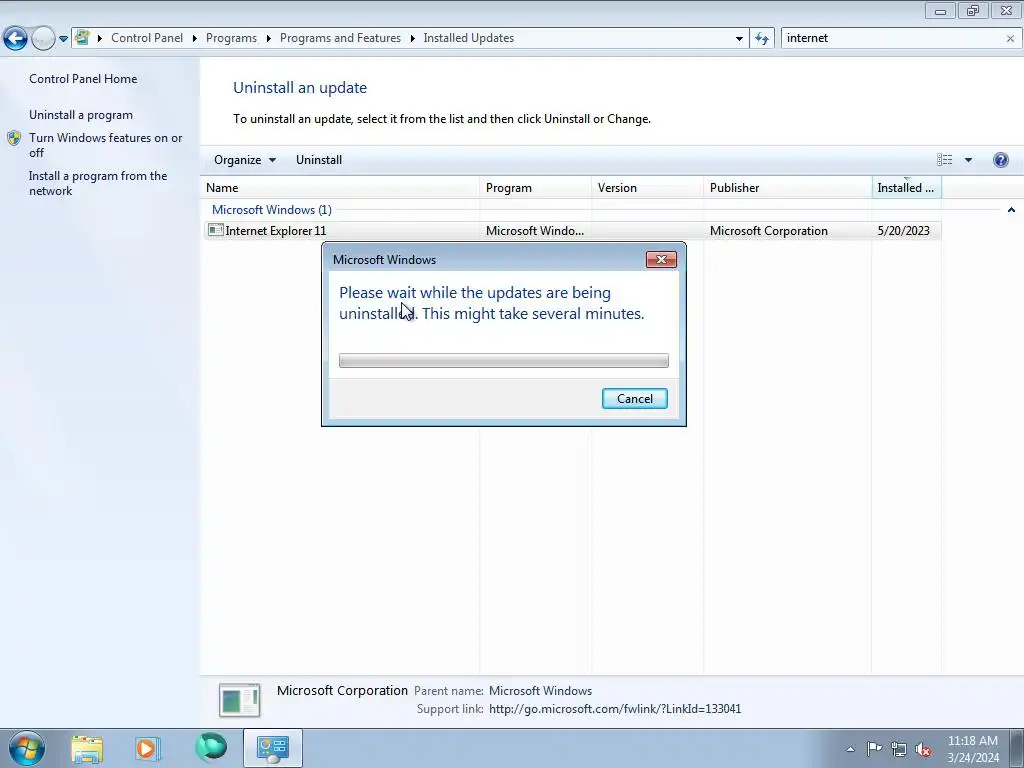The width and height of the screenshot is (1024, 768).
Task: Sort by the Installed On column header
Action: pos(906,188)
